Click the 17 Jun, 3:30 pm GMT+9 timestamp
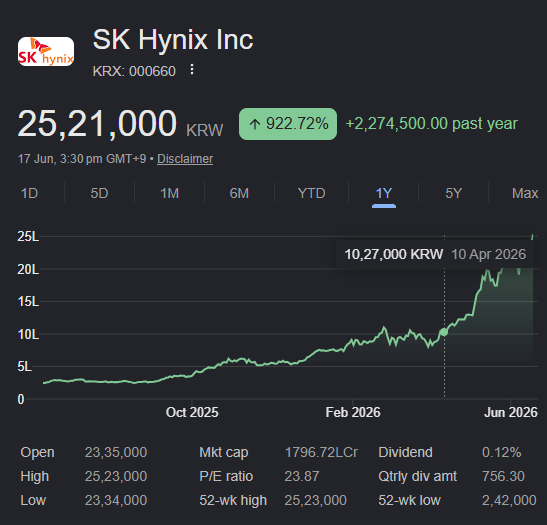 (x=82, y=159)
